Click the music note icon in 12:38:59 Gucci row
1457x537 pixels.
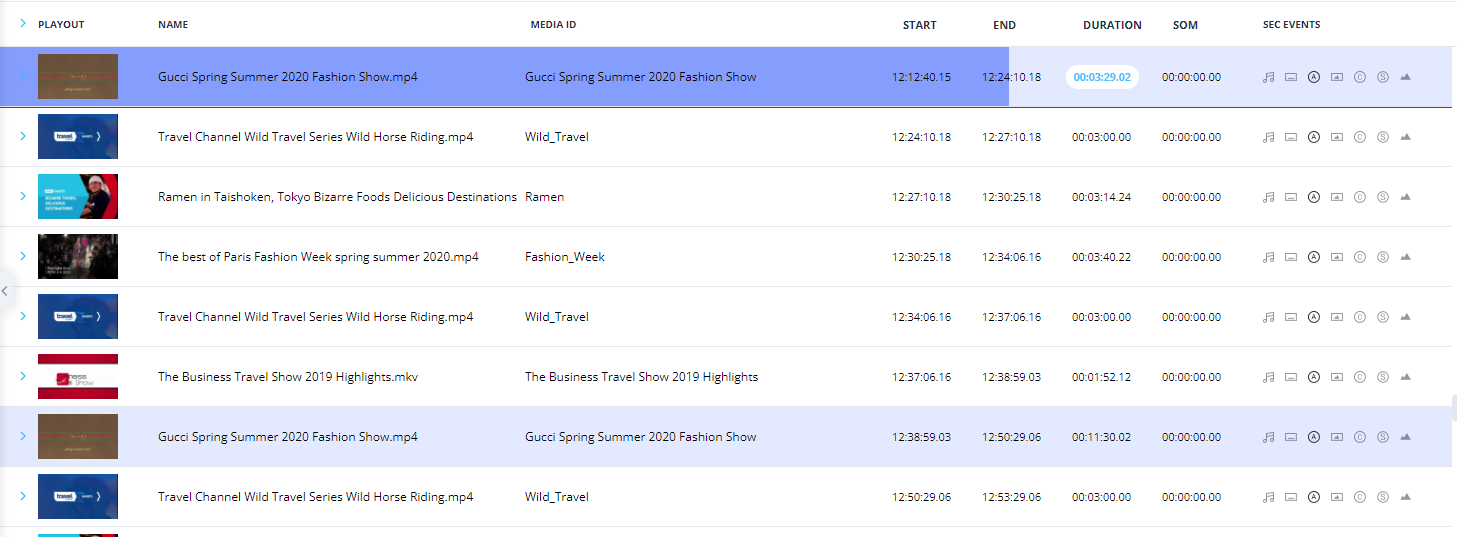click(1268, 437)
